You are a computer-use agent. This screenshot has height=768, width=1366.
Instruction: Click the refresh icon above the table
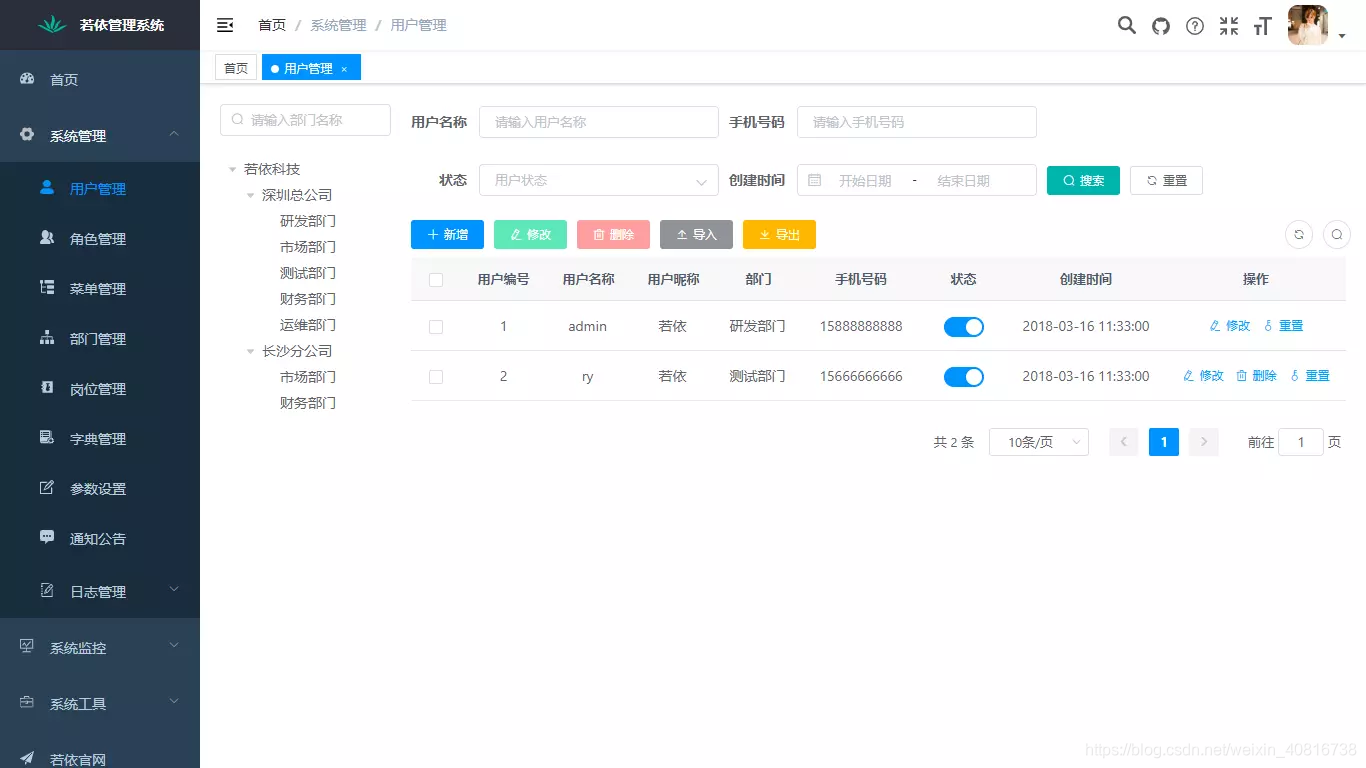click(x=1298, y=234)
